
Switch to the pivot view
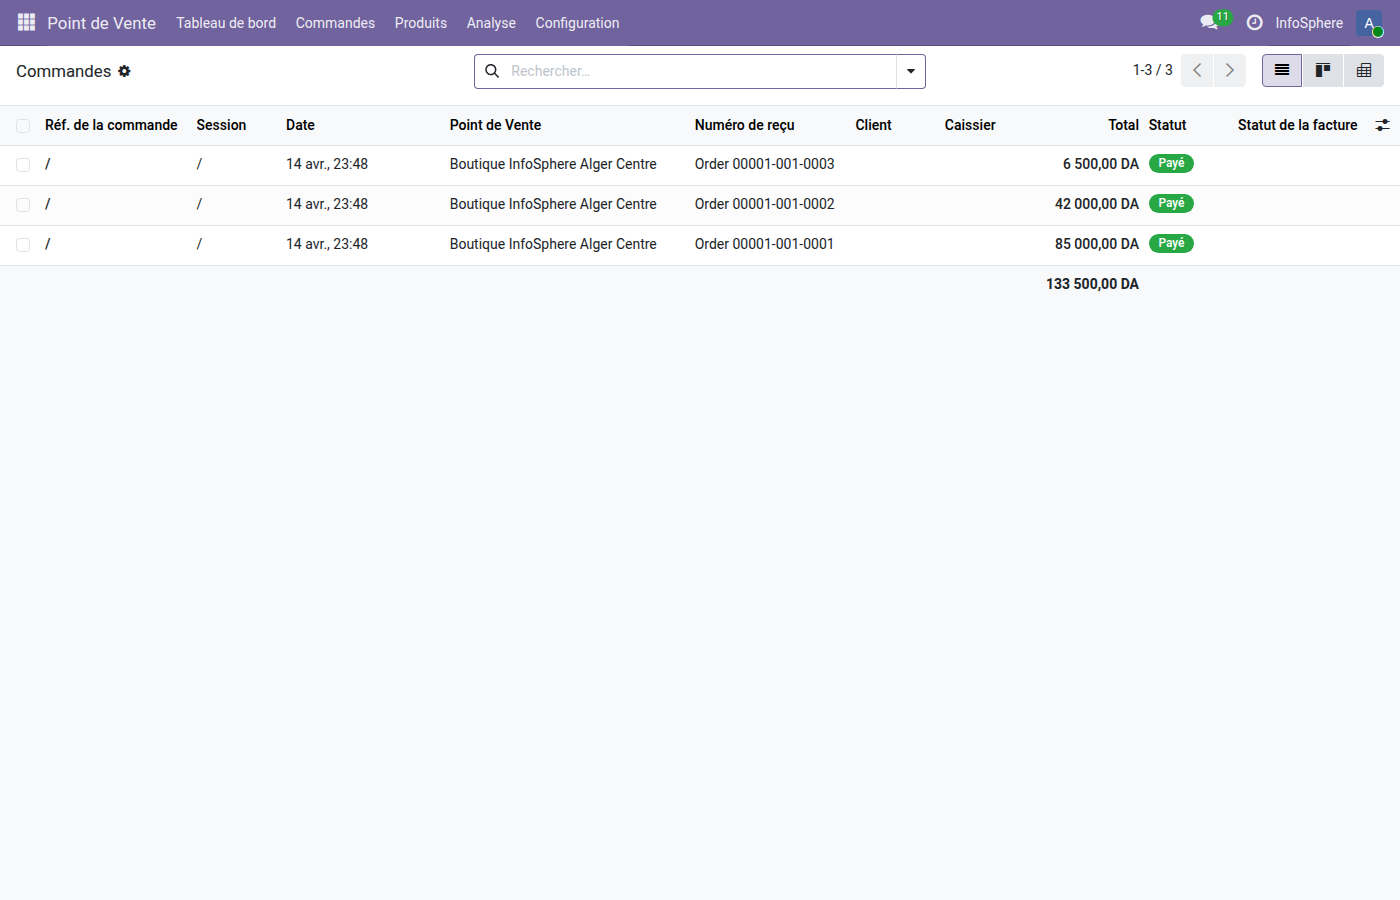click(x=1363, y=70)
